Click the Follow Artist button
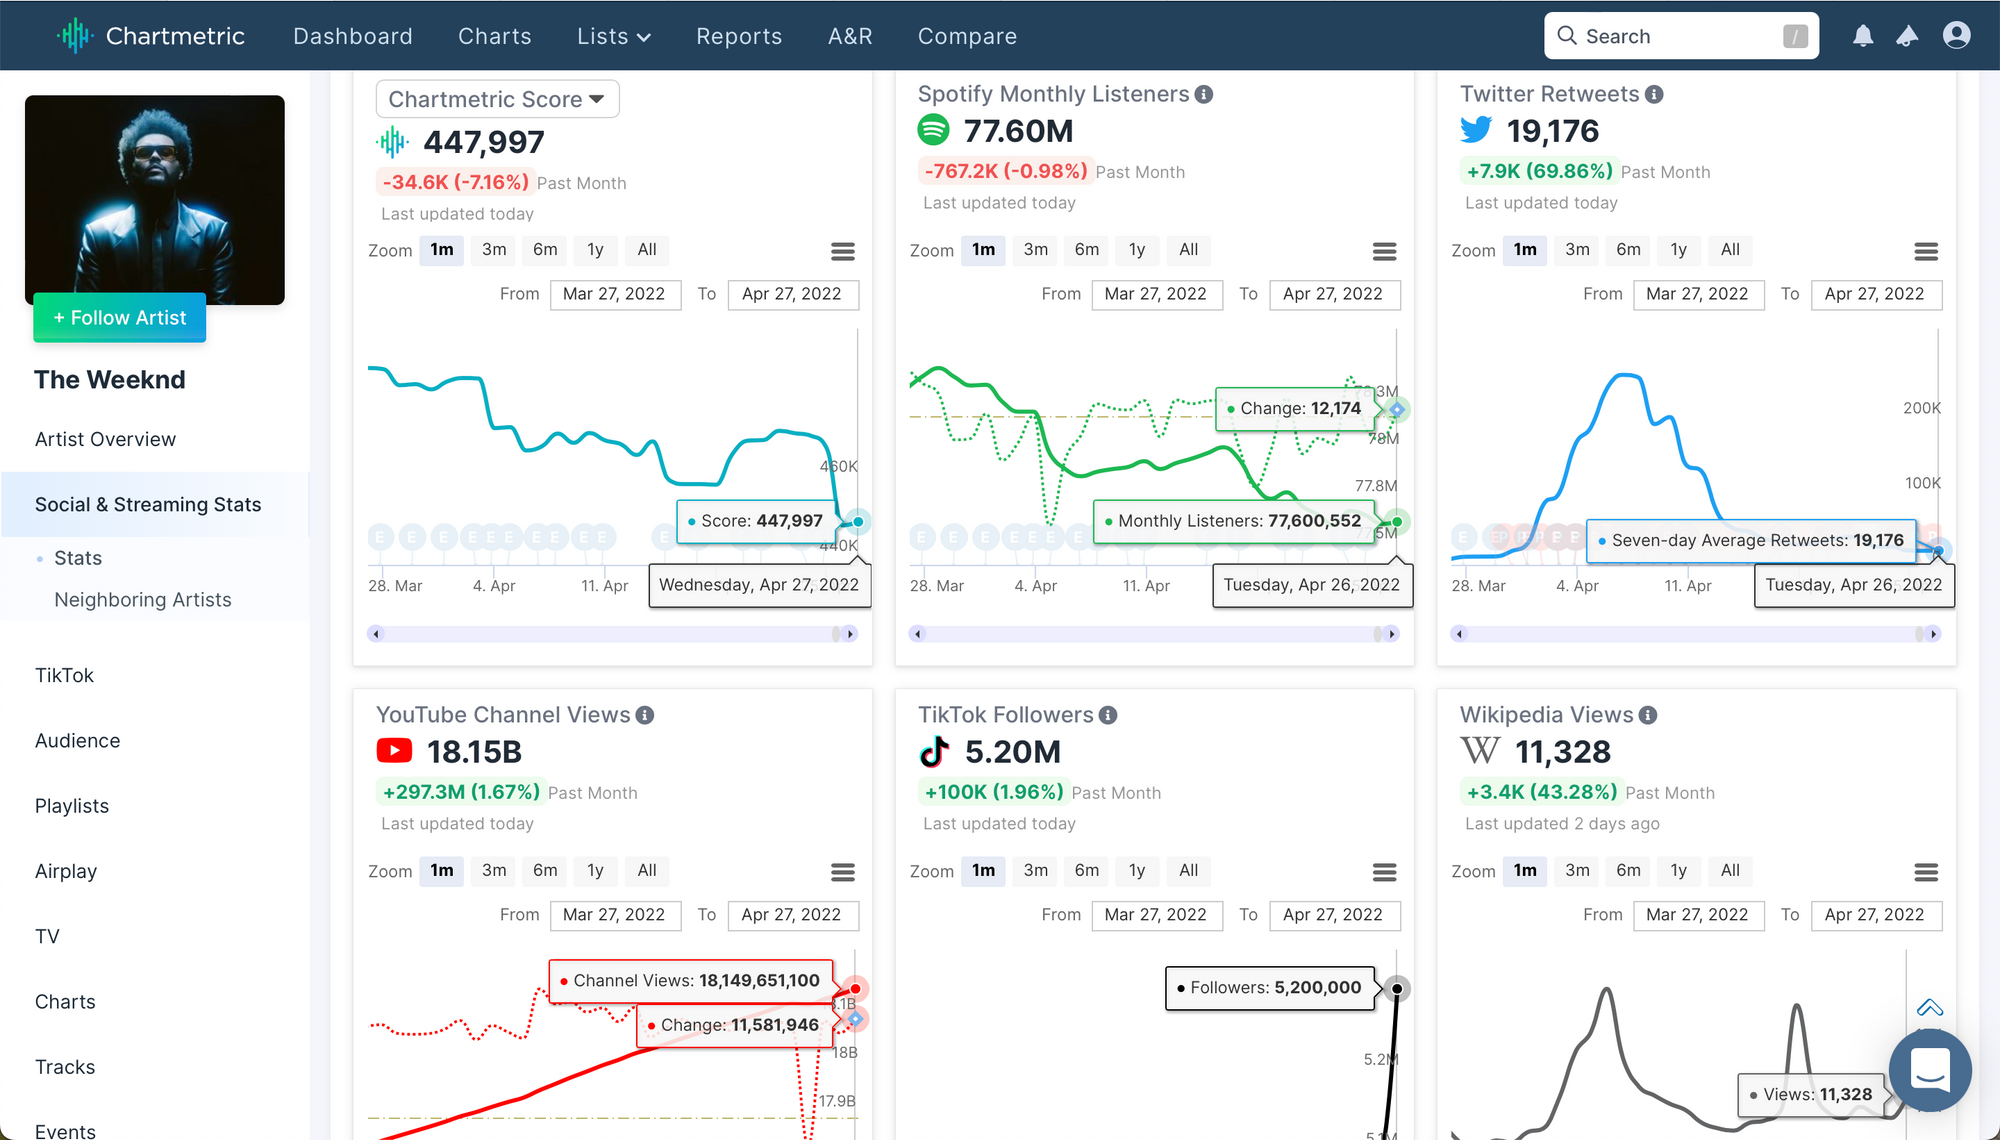Image resolution: width=2000 pixels, height=1140 pixels. pyautogui.click(x=120, y=318)
